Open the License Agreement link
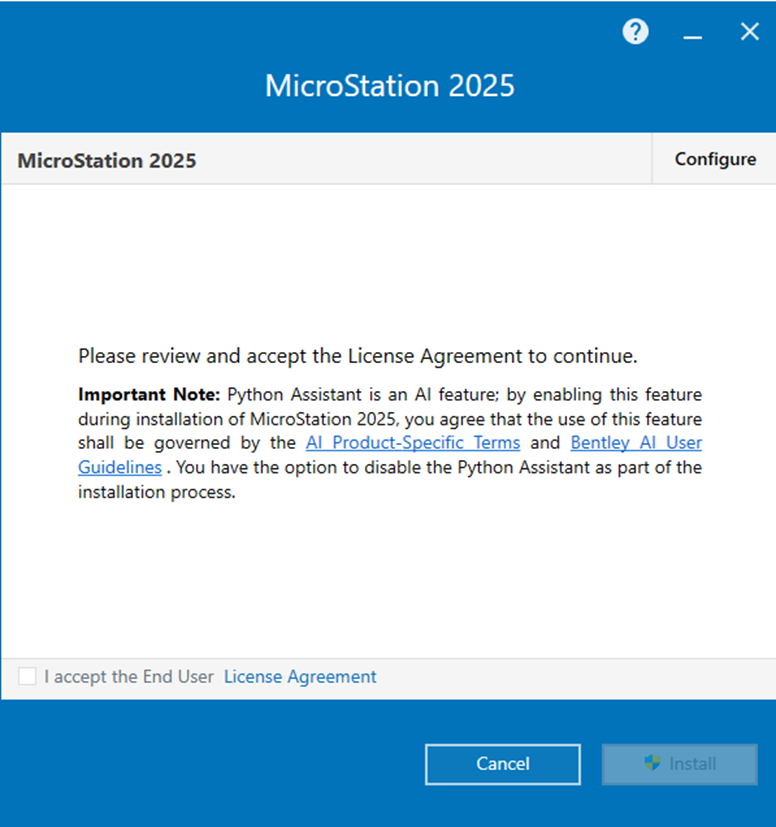 point(300,677)
